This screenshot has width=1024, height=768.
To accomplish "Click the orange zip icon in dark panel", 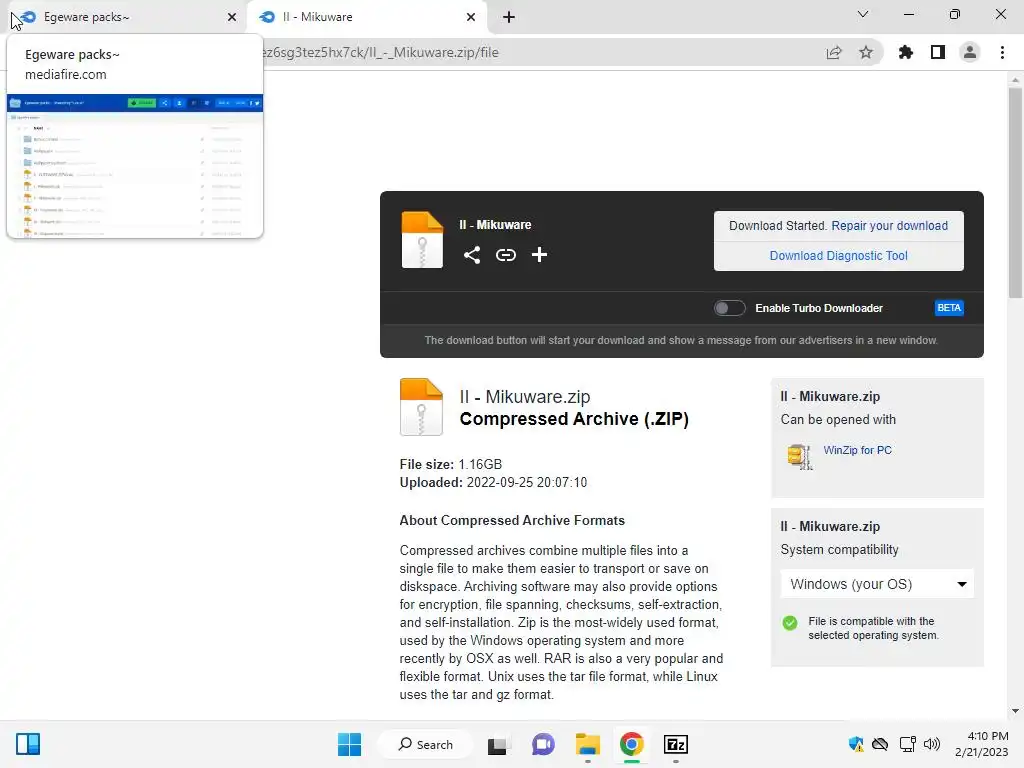I will click(x=422, y=240).
